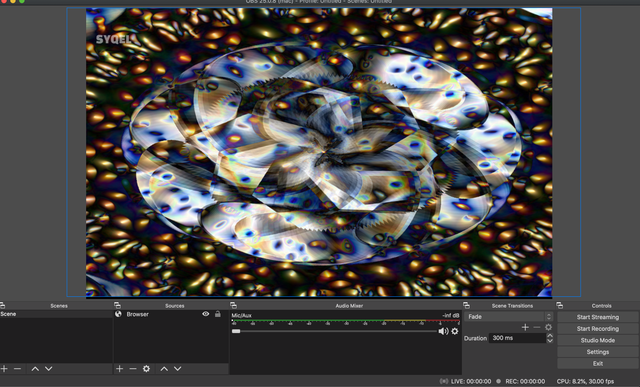Move scene up with arrow icon

[35, 369]
